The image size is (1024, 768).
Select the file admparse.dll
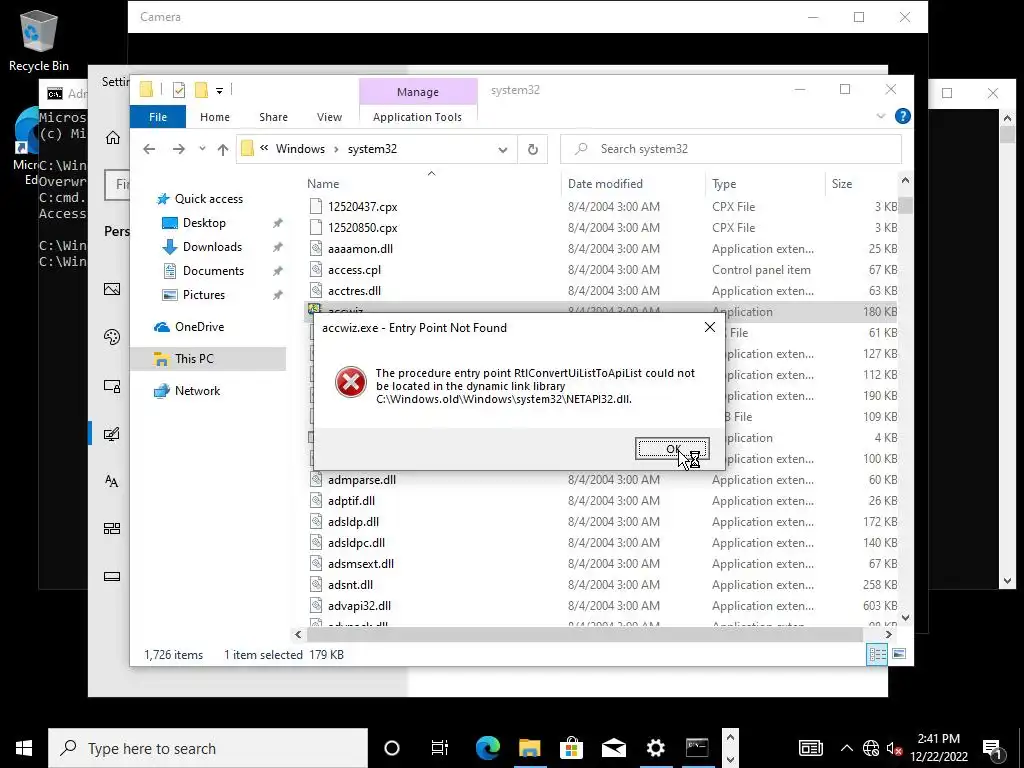pyautogui.click(x=362, y=480)
